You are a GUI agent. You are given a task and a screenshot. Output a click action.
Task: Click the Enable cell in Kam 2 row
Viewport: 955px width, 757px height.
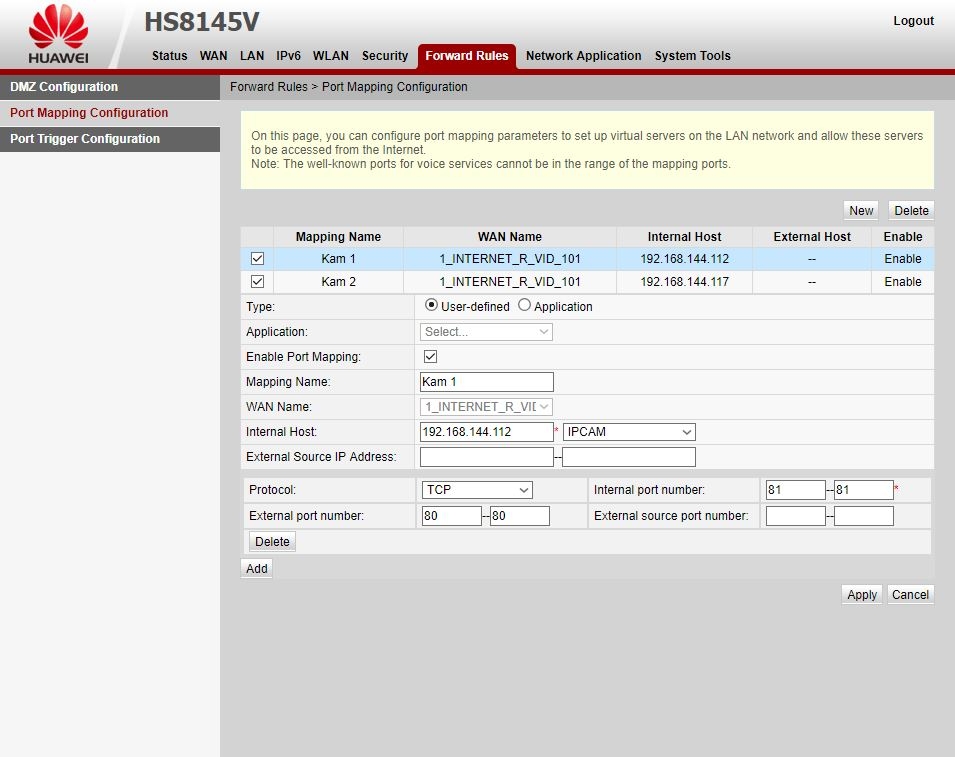point(903,281)
